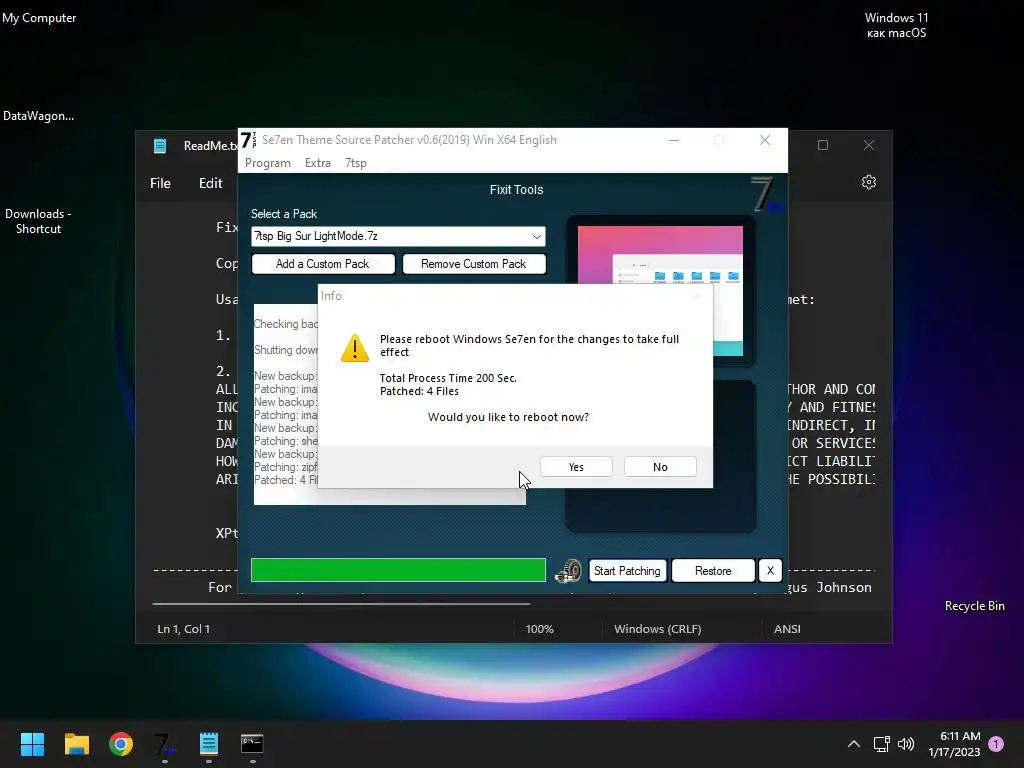This screenshot has width=1024, height=768.
Task: Show hidden system tray icons
Action: click(x=854, y=744)
